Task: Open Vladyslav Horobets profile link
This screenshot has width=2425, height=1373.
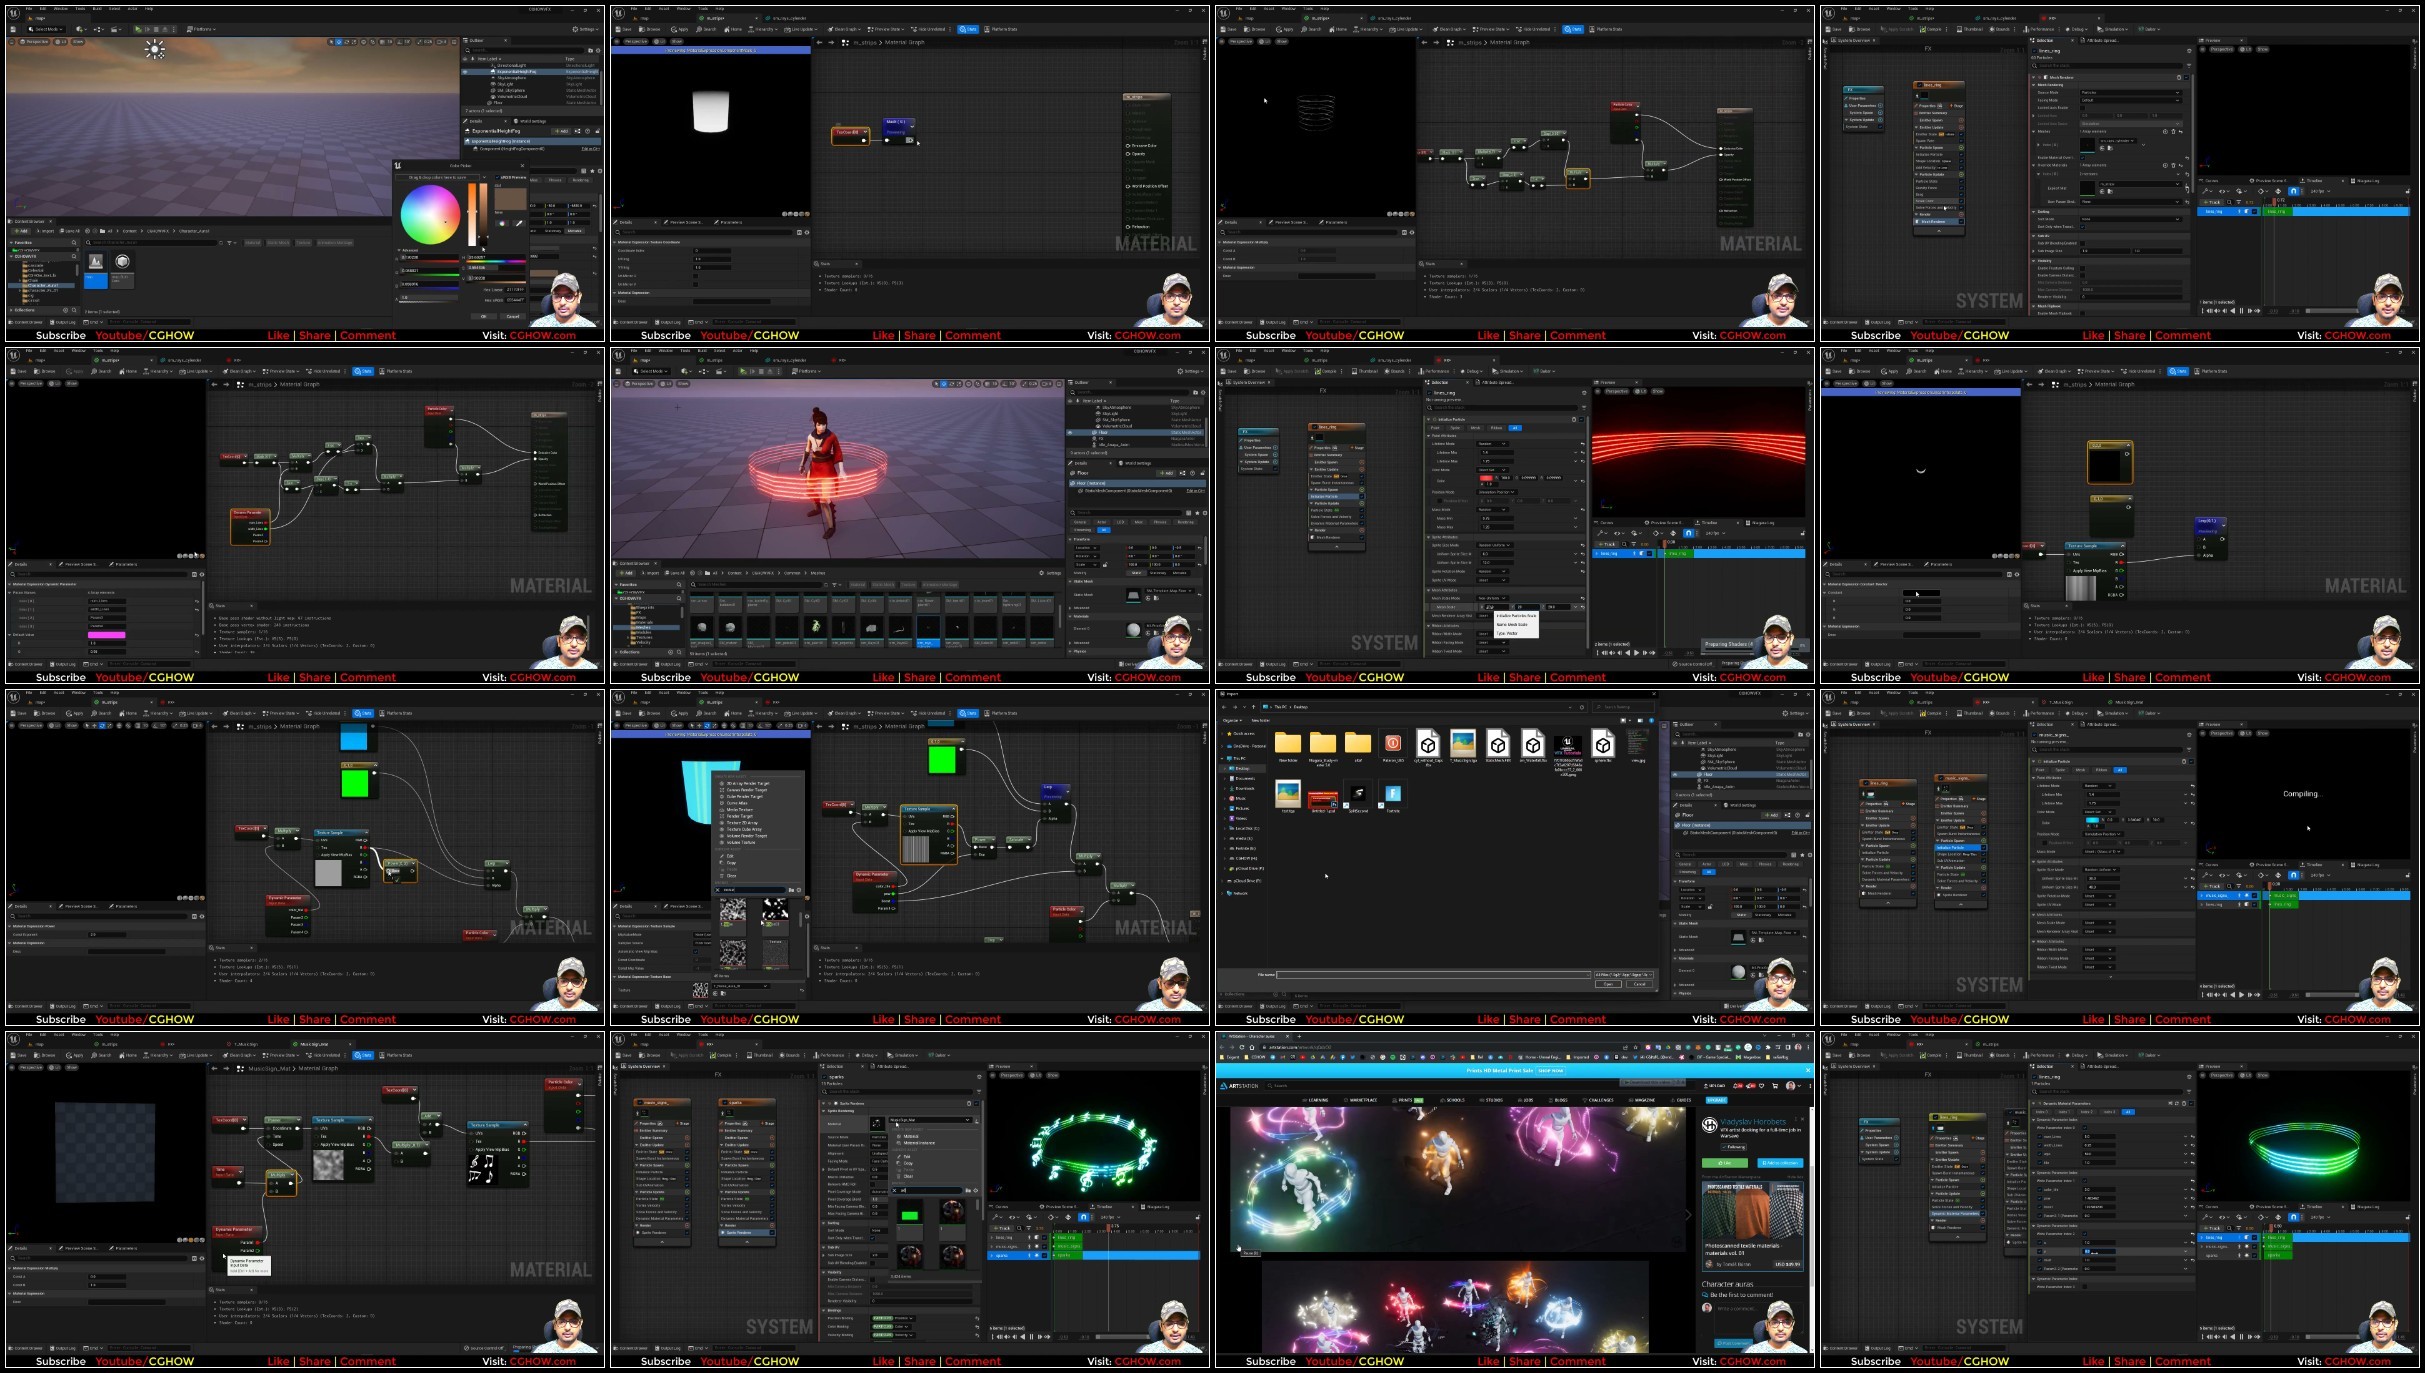Action: point(1753,1121)
